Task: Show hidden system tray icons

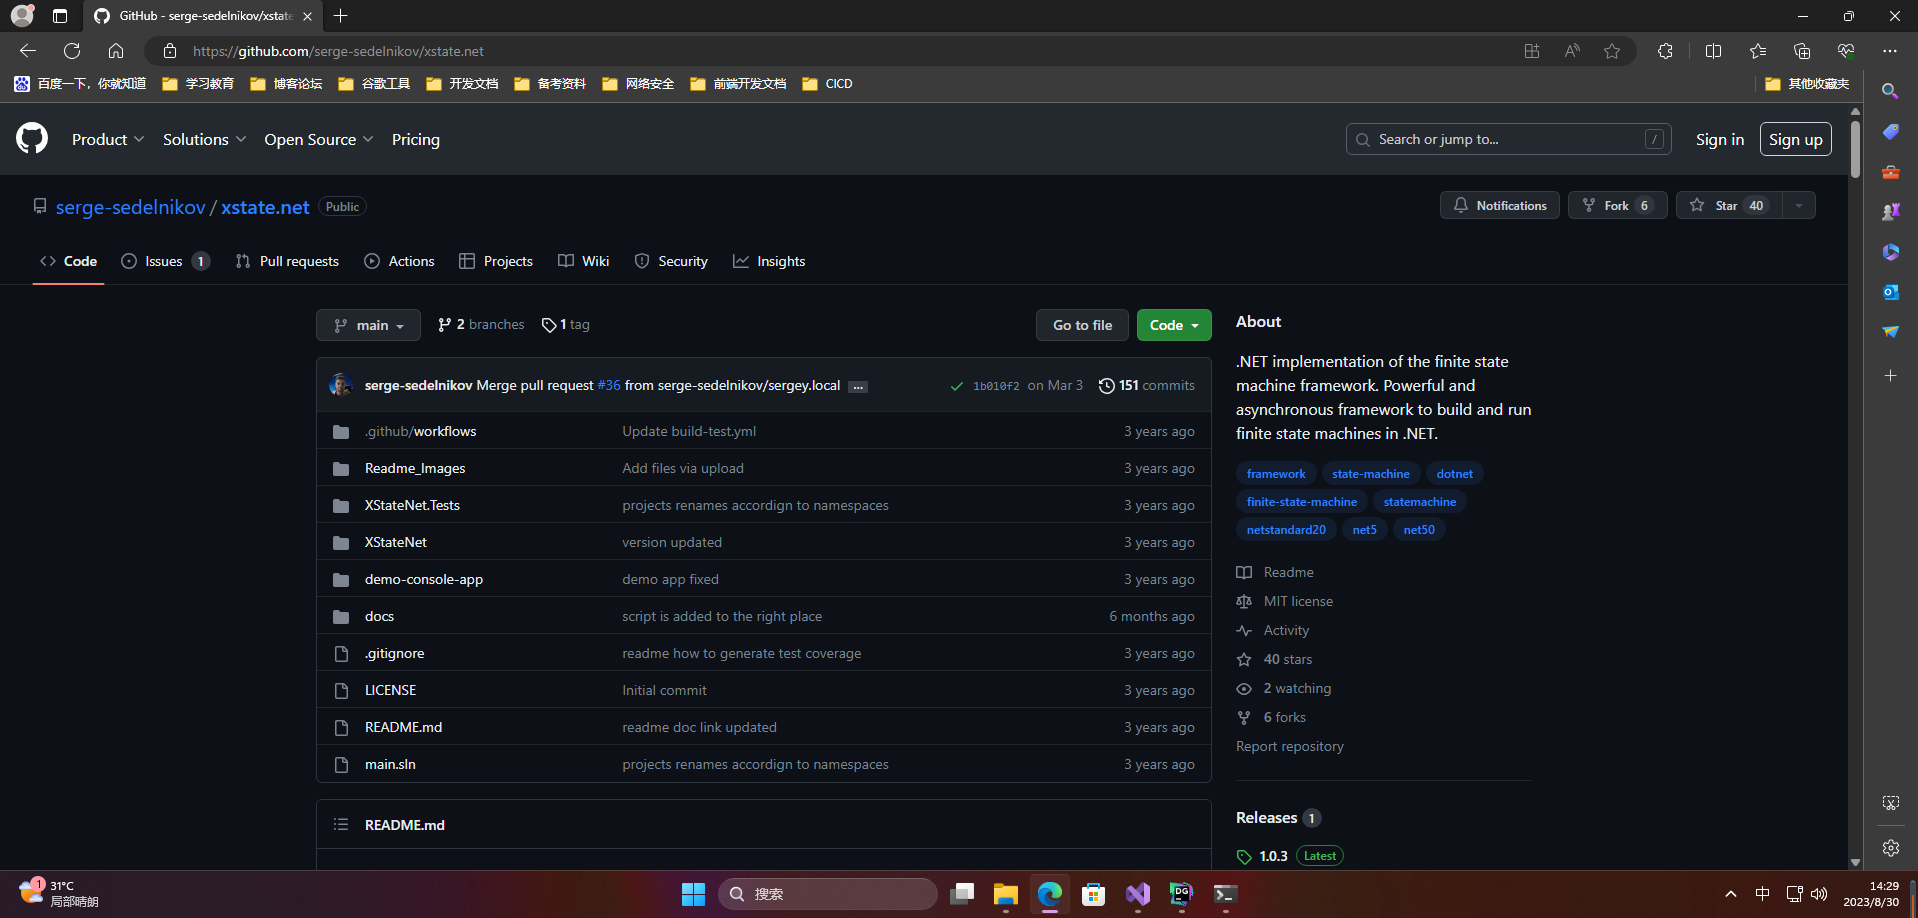Action: [1730, 894]
